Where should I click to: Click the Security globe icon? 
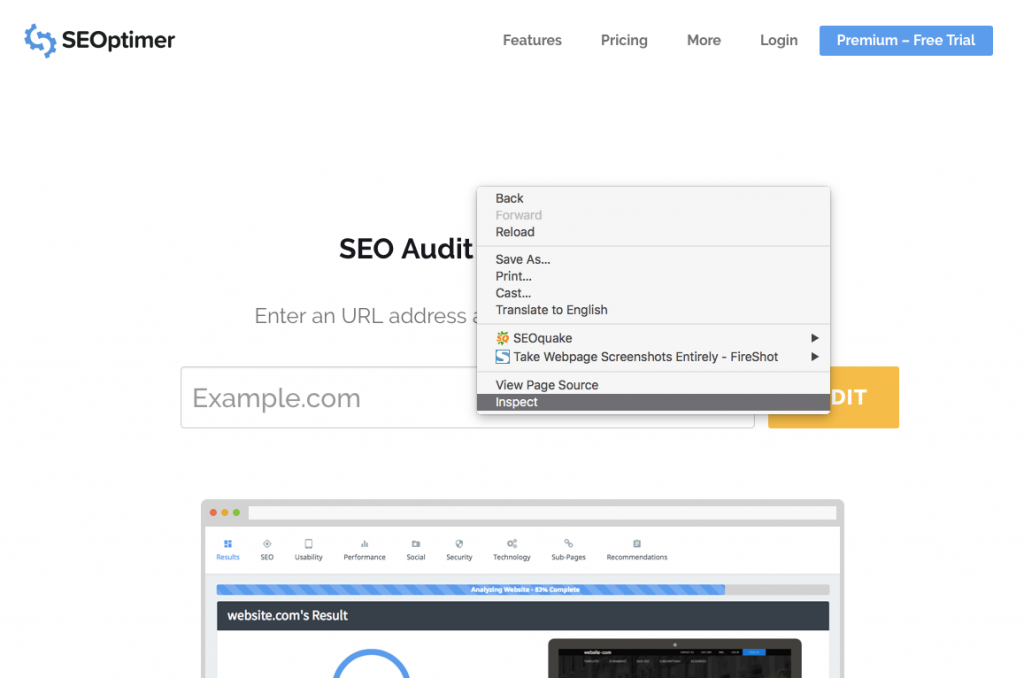(459, 543)
